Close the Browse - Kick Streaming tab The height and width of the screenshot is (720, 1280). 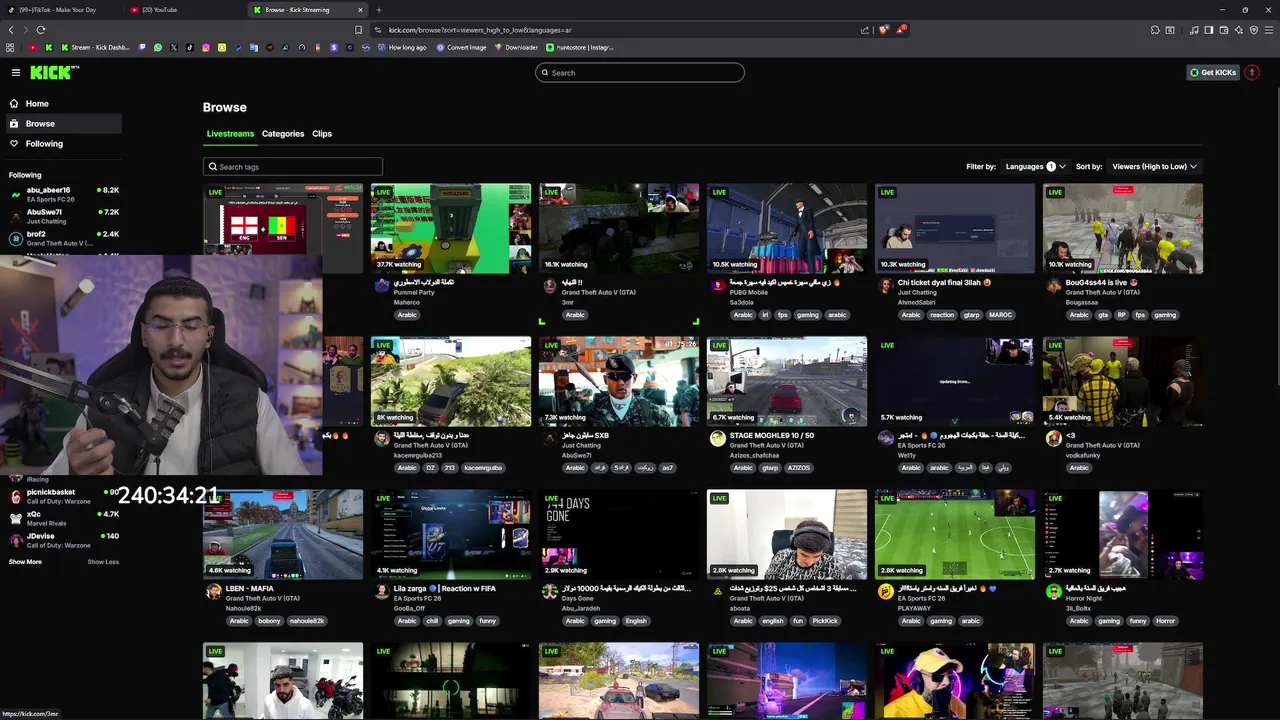(360, 10)
